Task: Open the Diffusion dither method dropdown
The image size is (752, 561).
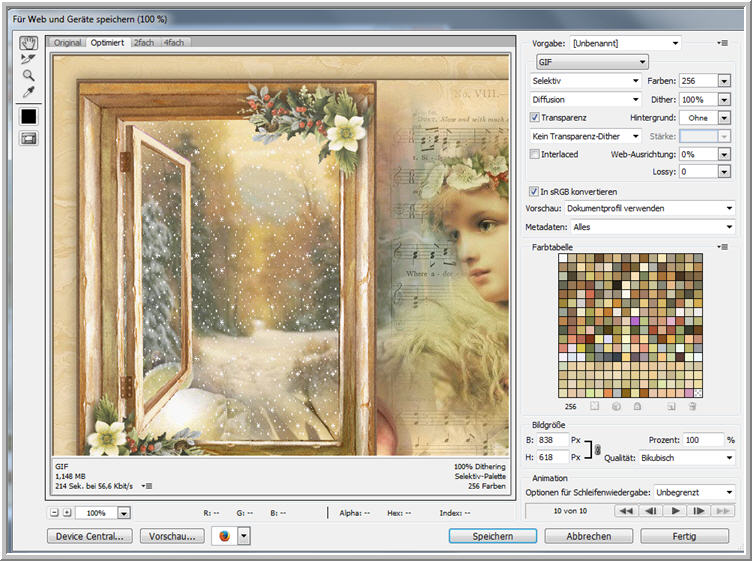Action: pyautogui.click(x=585, y=99)
